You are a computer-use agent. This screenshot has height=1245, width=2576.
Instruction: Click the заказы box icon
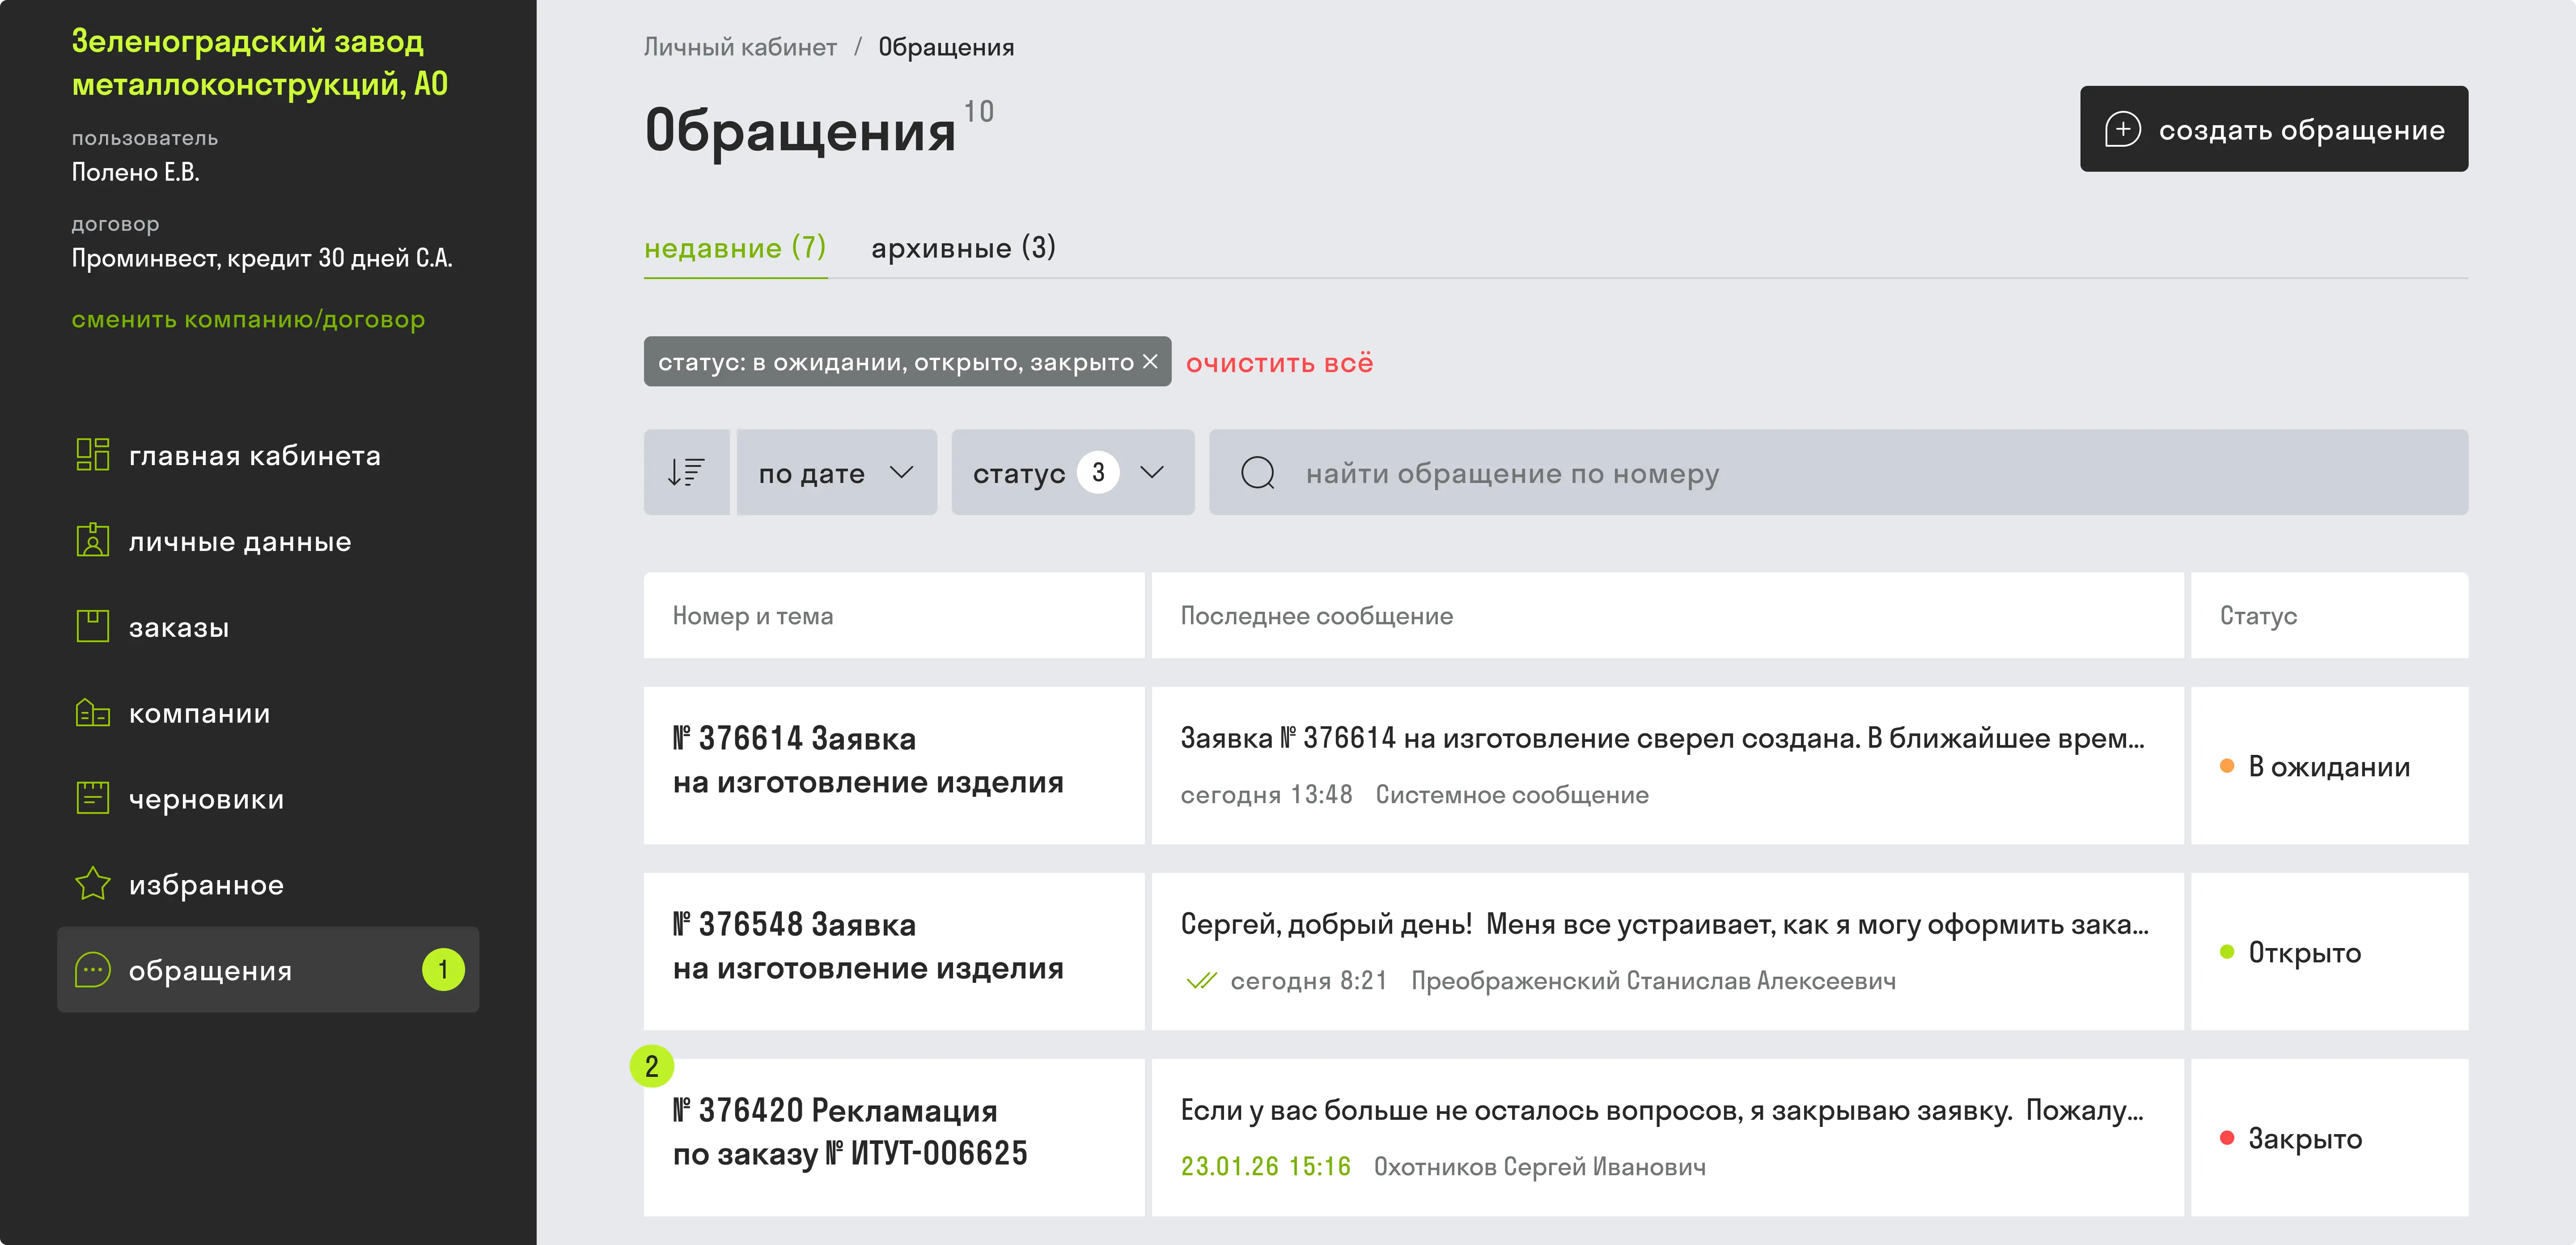[x=93, y=627]
